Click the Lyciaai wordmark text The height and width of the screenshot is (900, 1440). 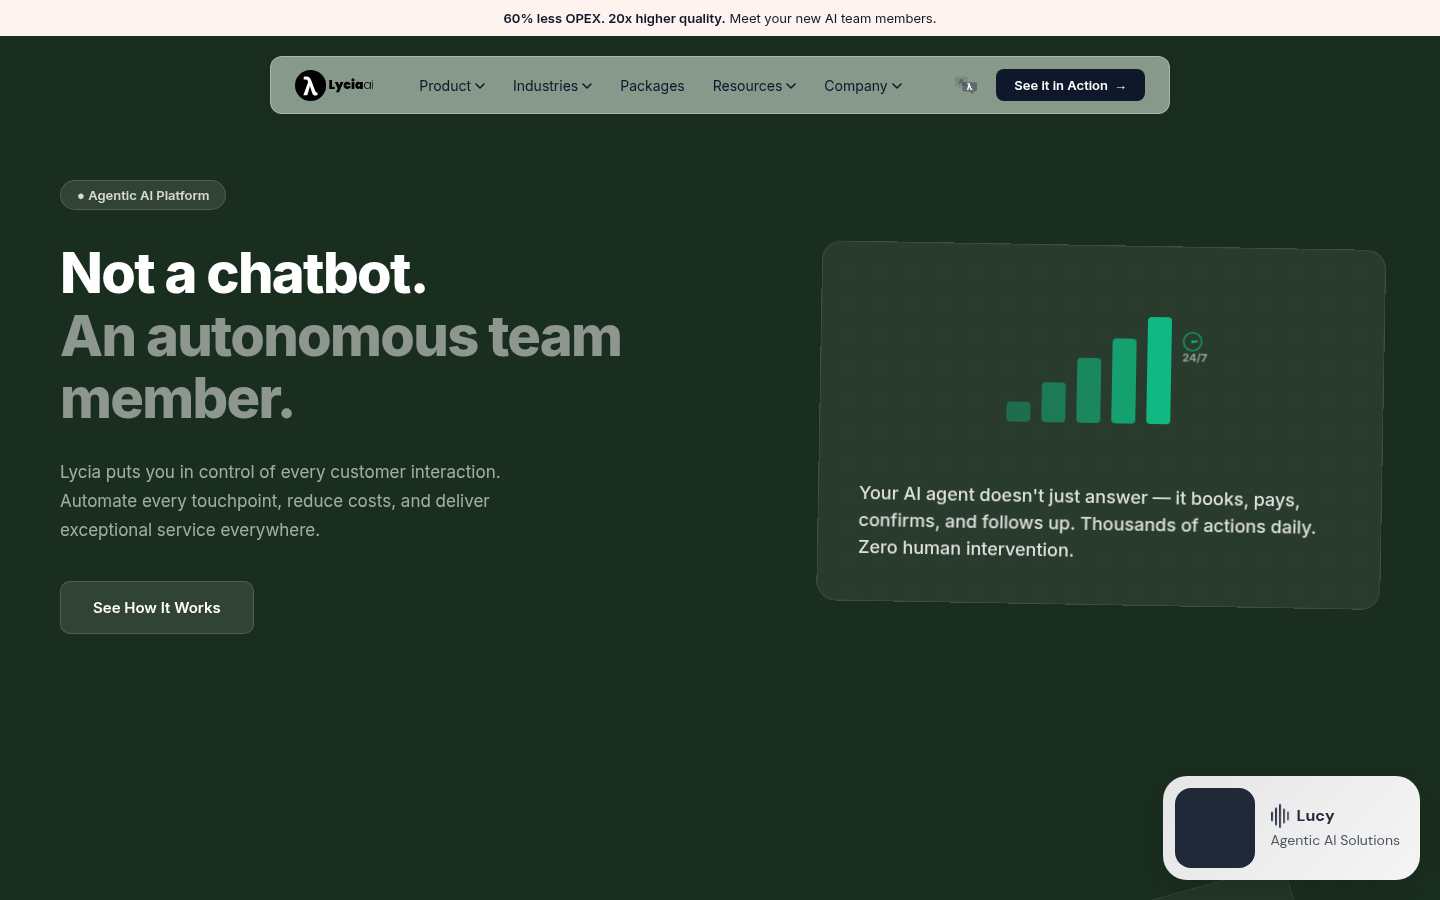351,85
